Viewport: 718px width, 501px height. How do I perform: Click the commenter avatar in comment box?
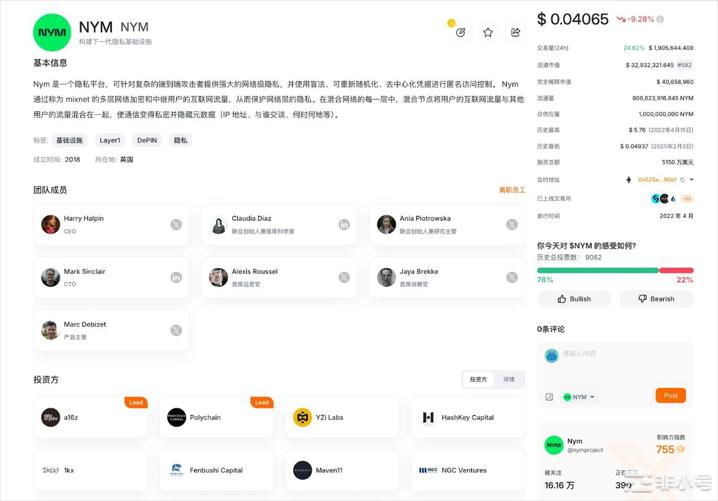tap(552, 355)
